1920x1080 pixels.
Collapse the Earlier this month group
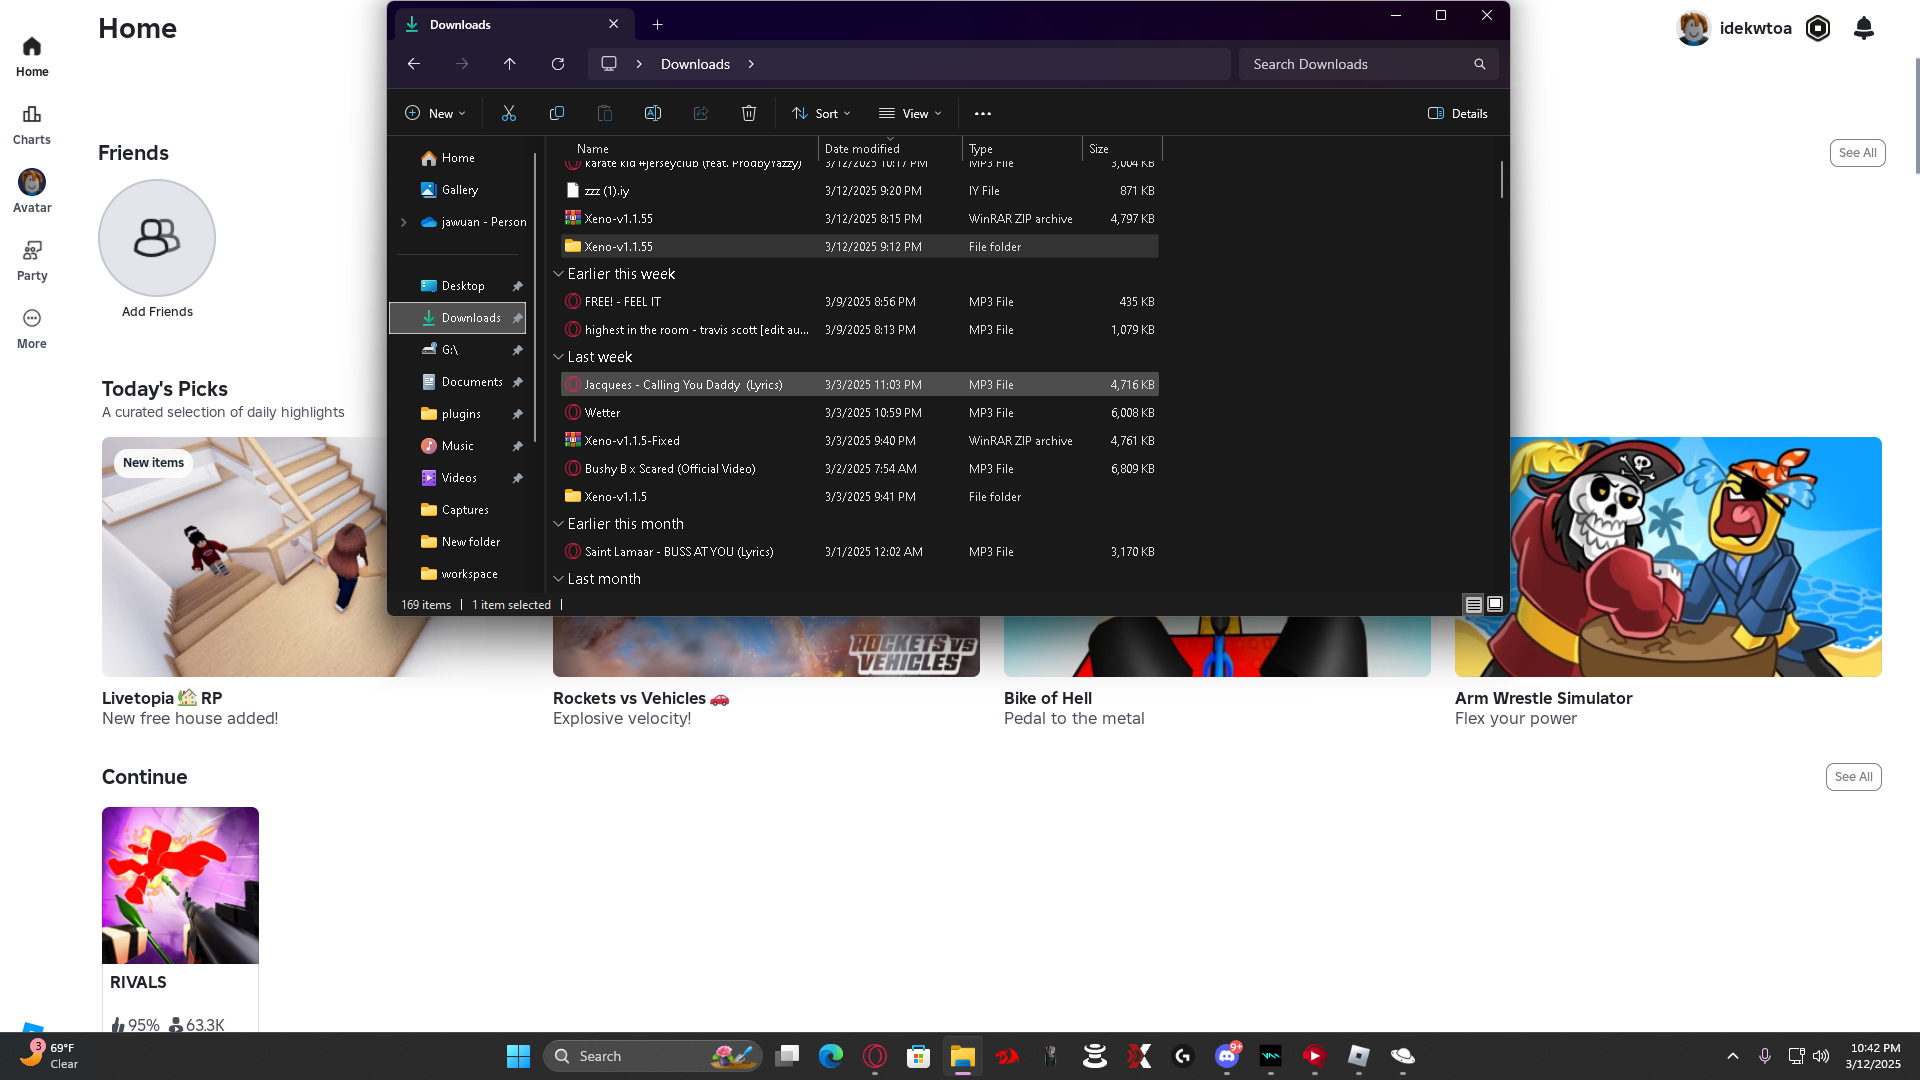point(558,524)
